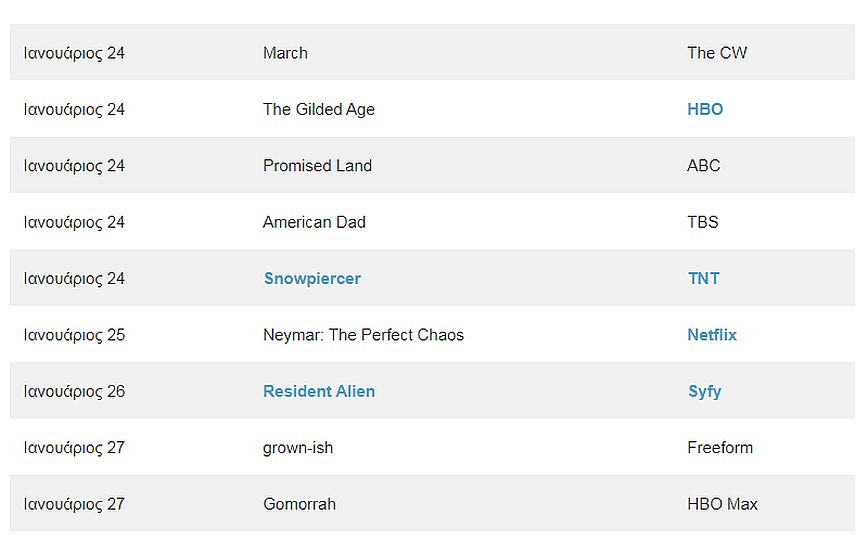This screenshot has width=868, height=554.
Task: Select the March show title
Action: point(285,53)
